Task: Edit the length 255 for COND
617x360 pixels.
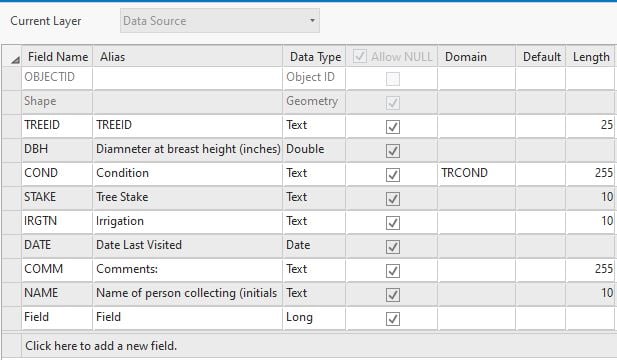Action: click(x=591, y=174)
